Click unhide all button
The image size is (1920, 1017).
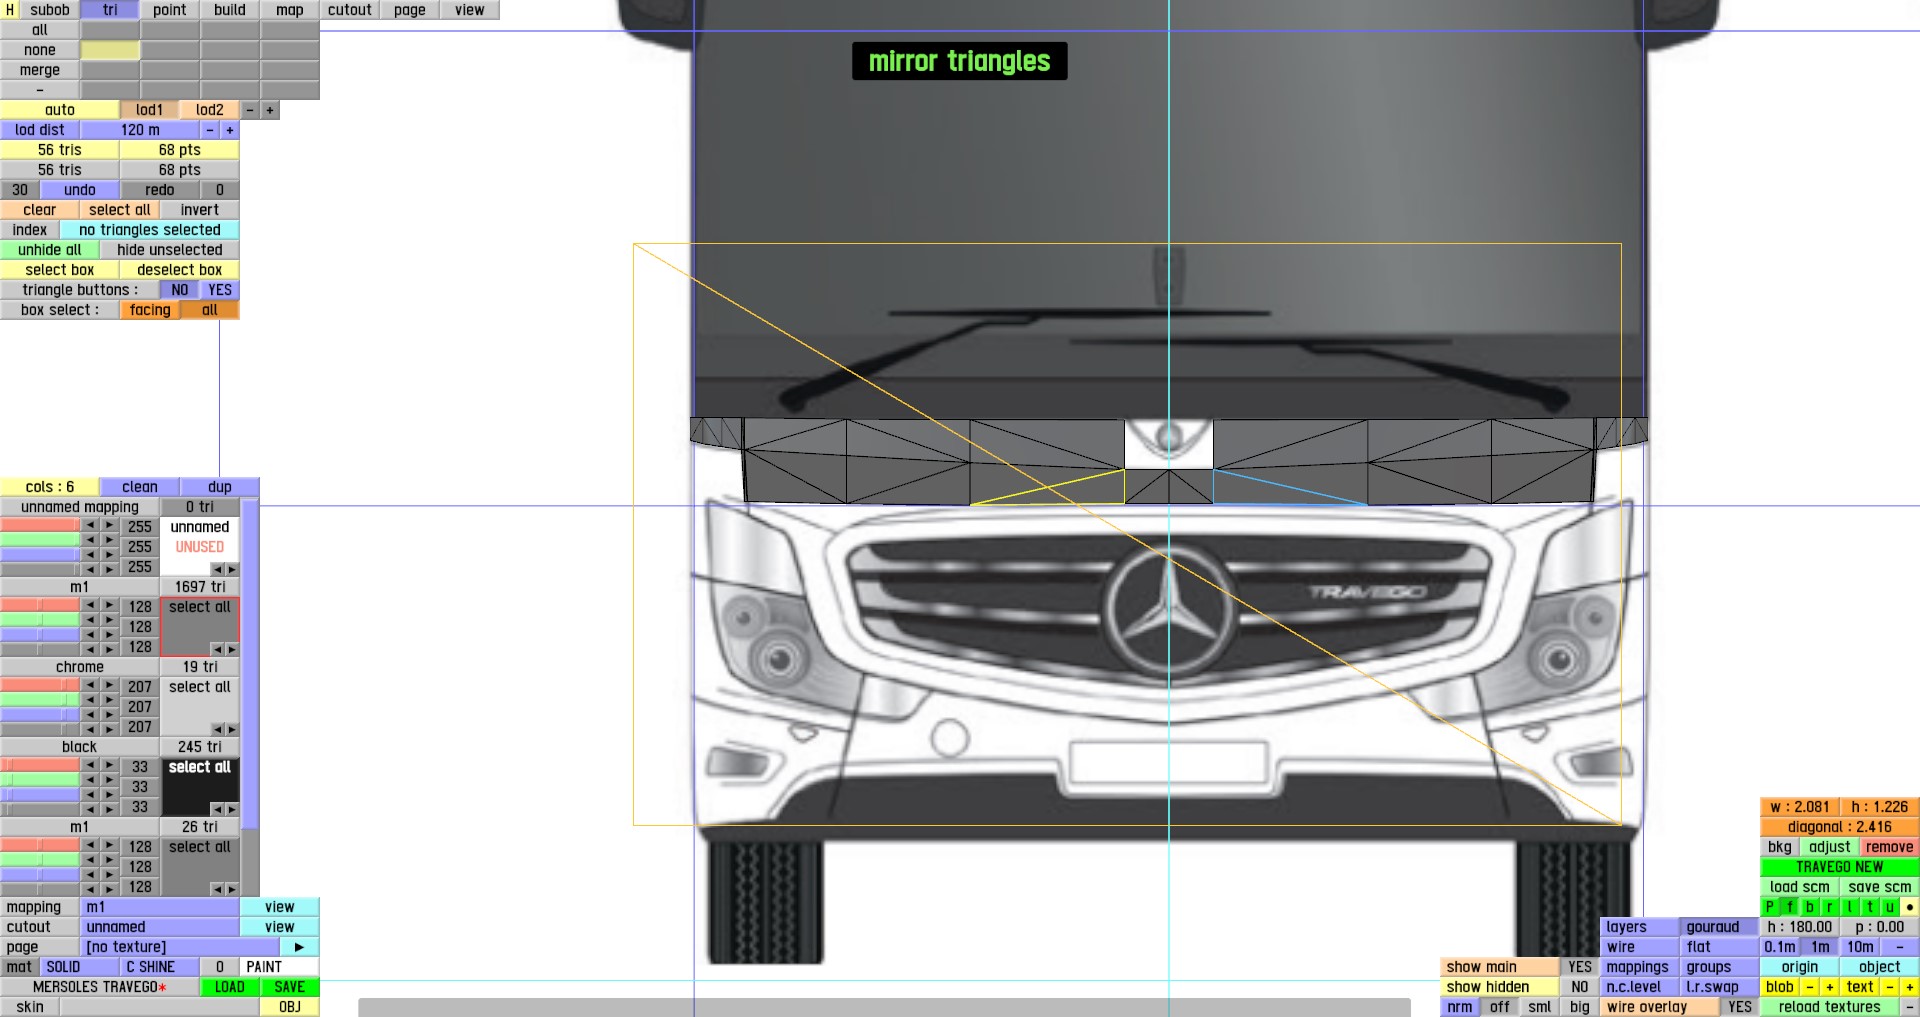(50, 250)
